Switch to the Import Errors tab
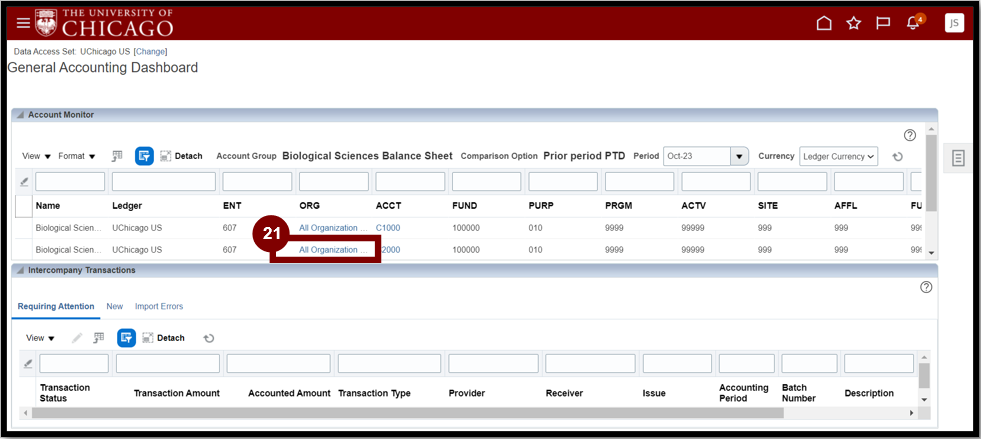981x439 pixels. [x=159, y=306]
